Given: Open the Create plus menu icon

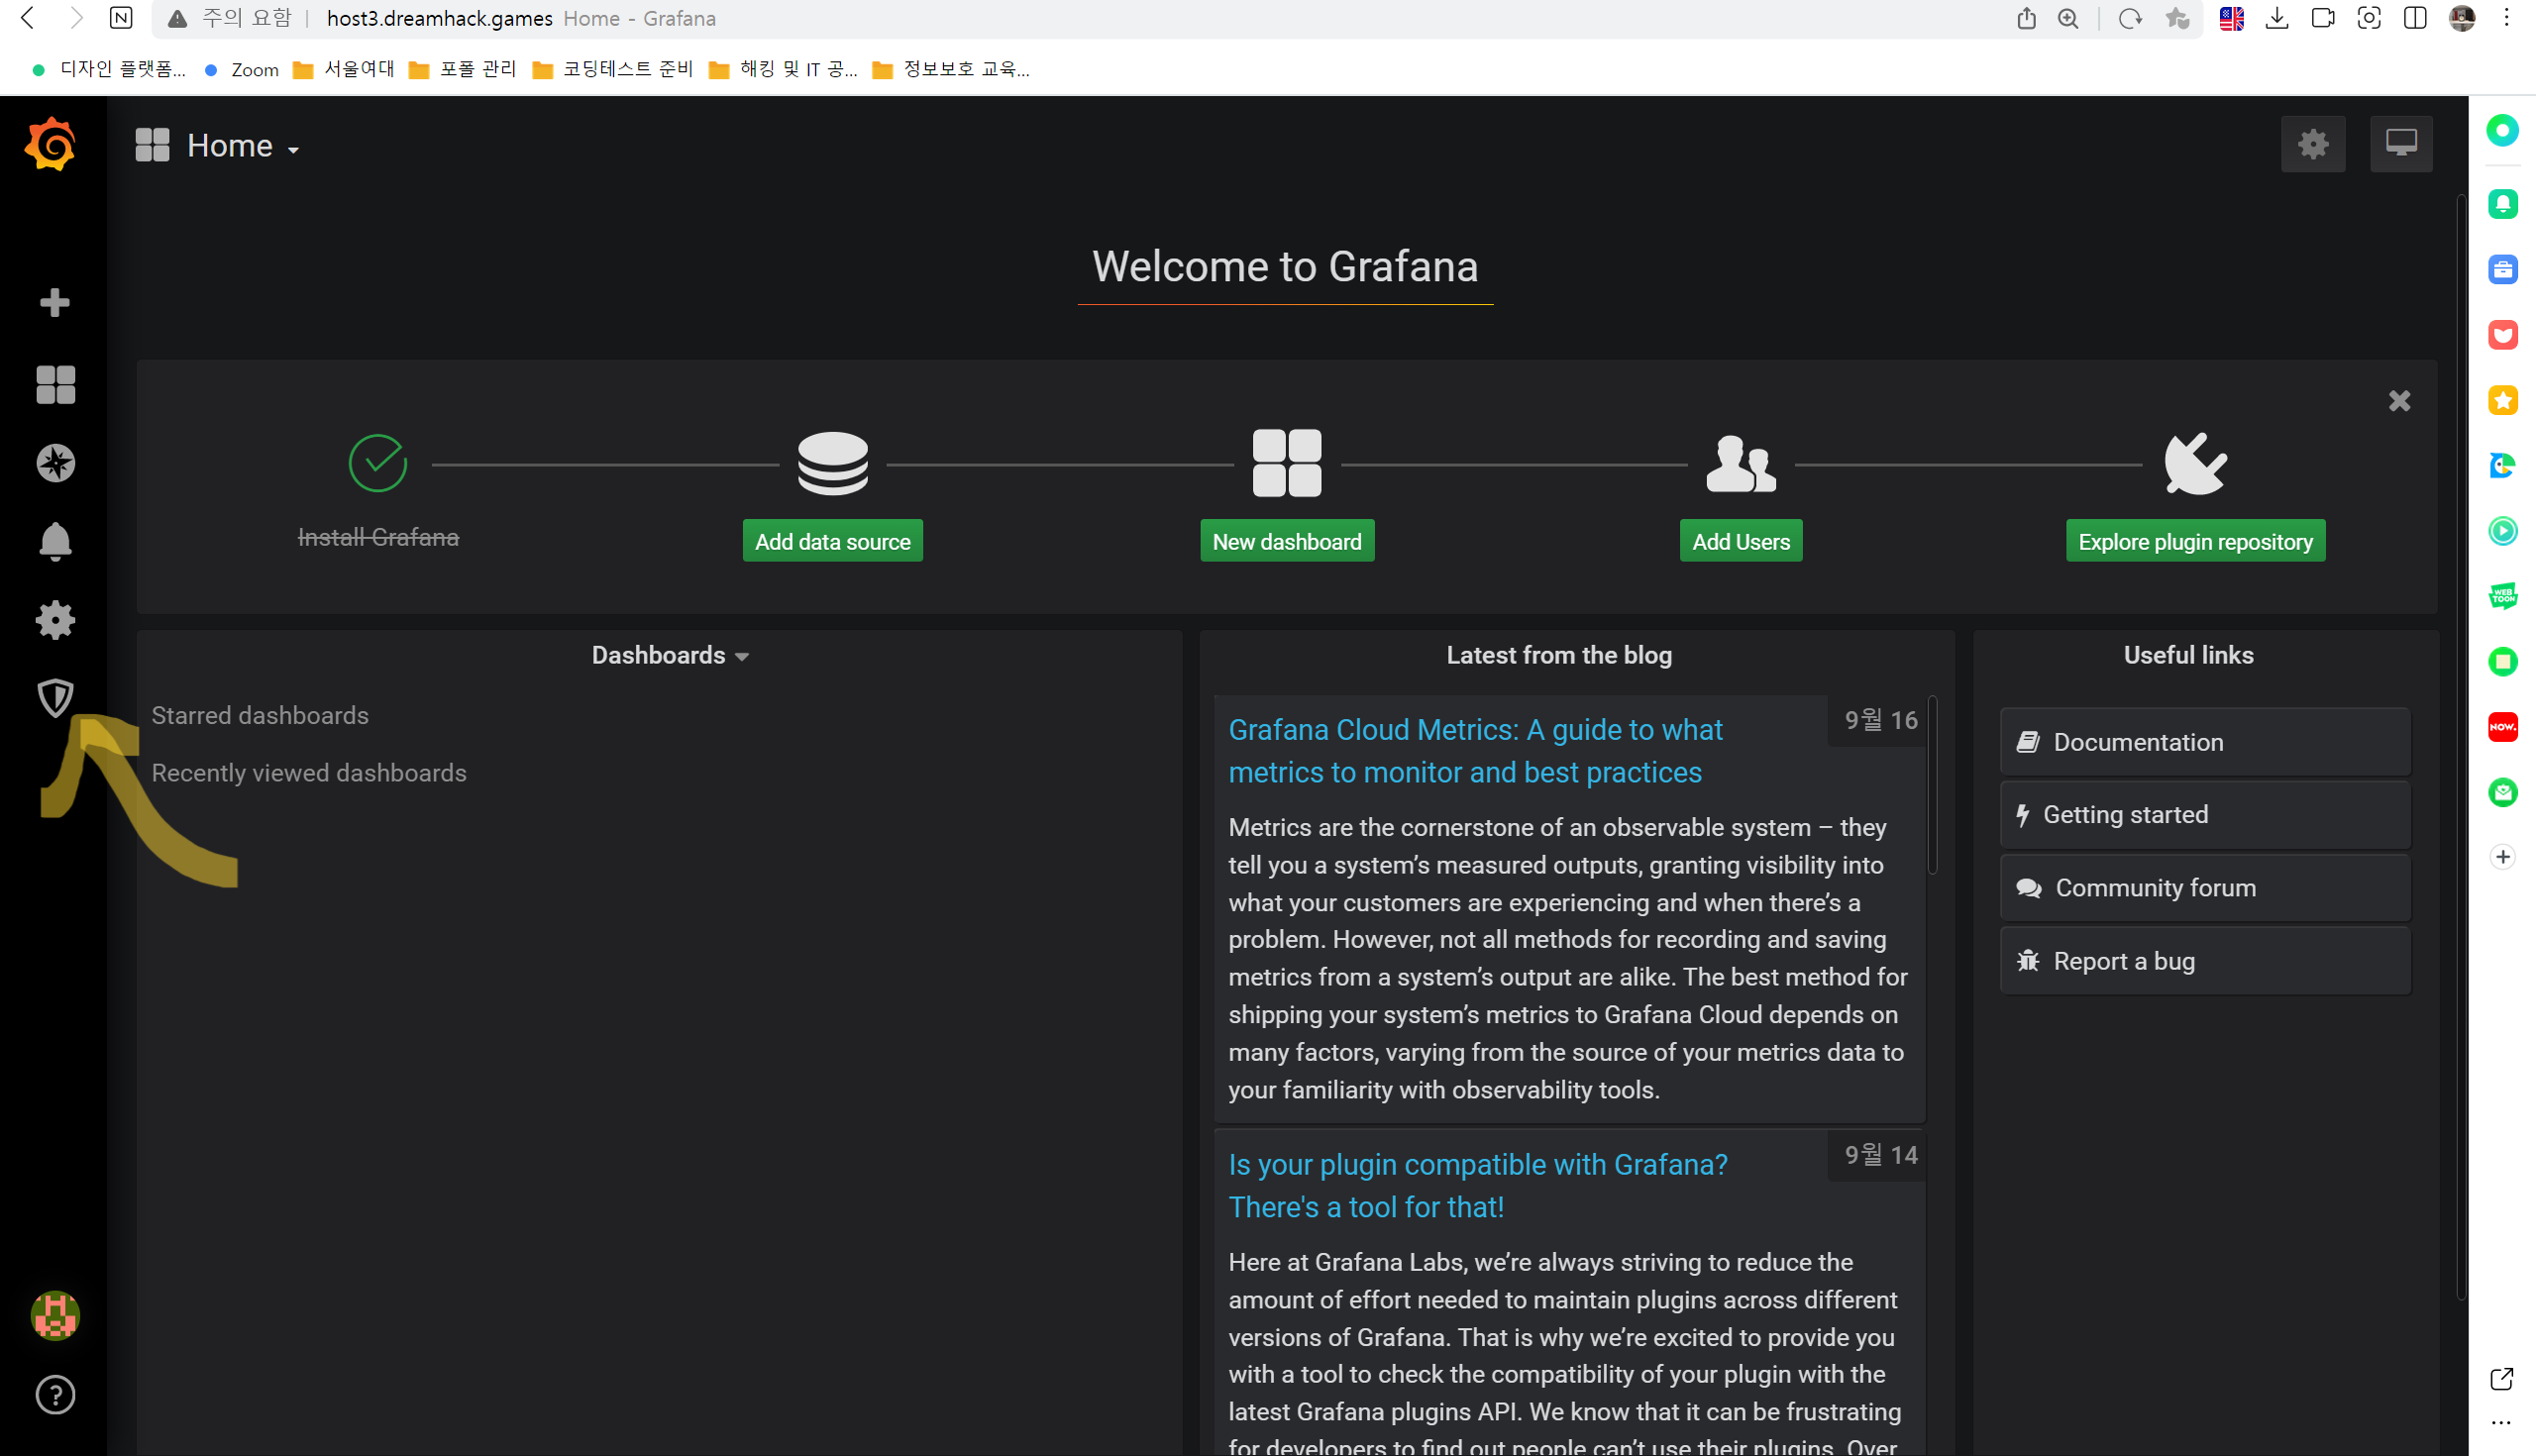Looking at the screenshot, I should (x=55, y=303).
